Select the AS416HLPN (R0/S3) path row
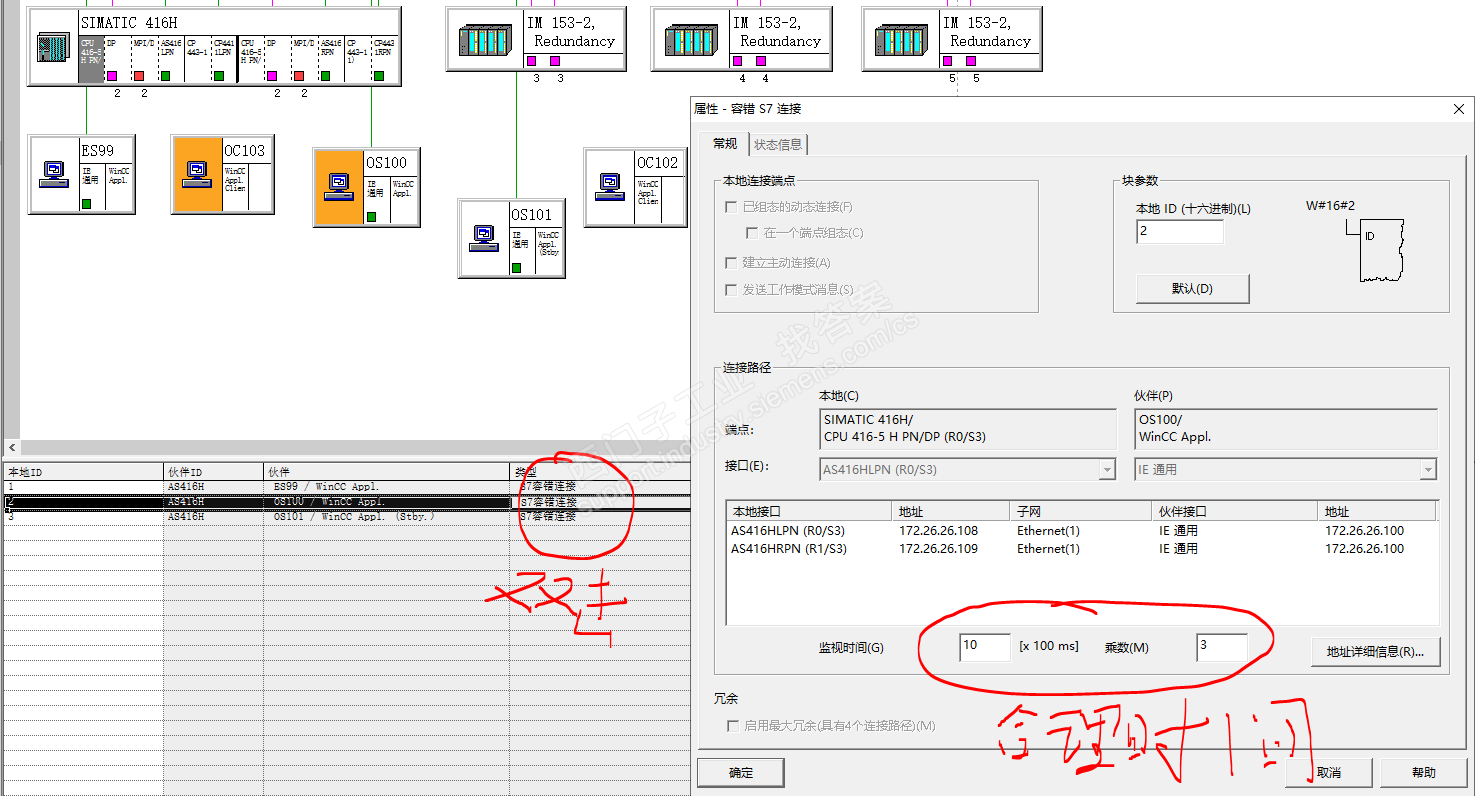 click(1082, 531)
